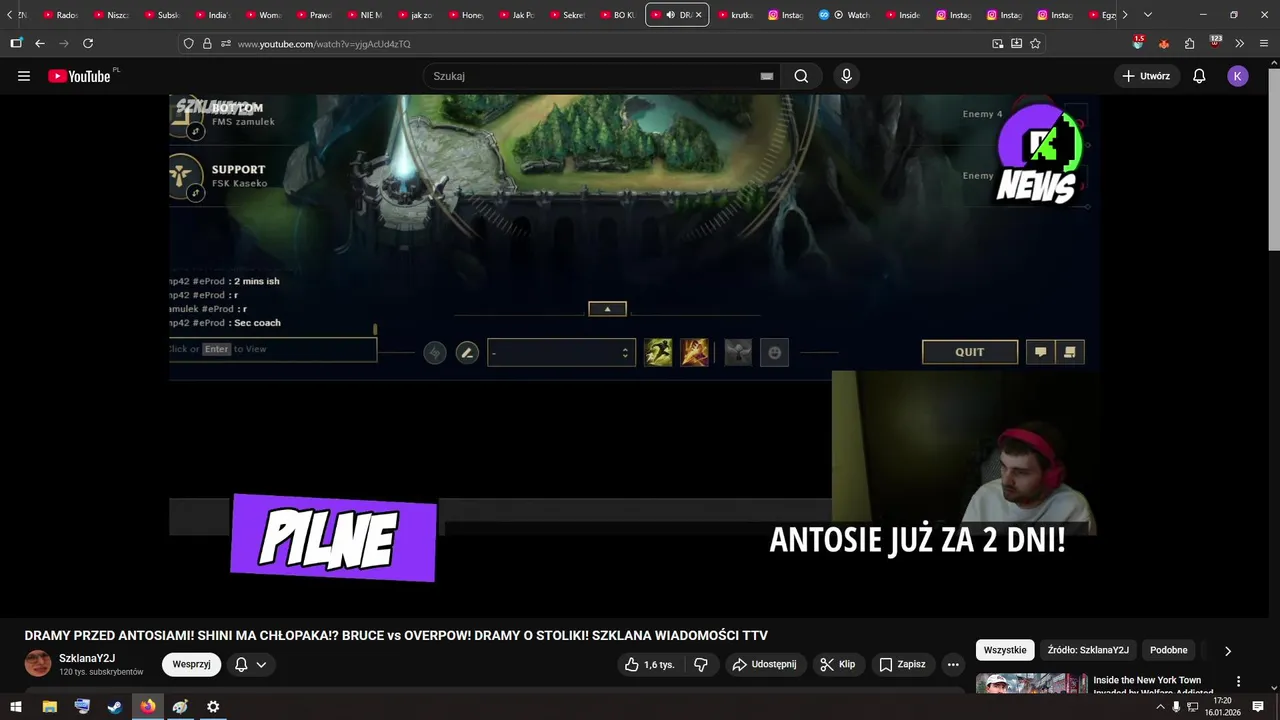The height and width of the screenshot is (720, 1280).
Task: Open the Firefox application menu
Action: point(1264,43)
